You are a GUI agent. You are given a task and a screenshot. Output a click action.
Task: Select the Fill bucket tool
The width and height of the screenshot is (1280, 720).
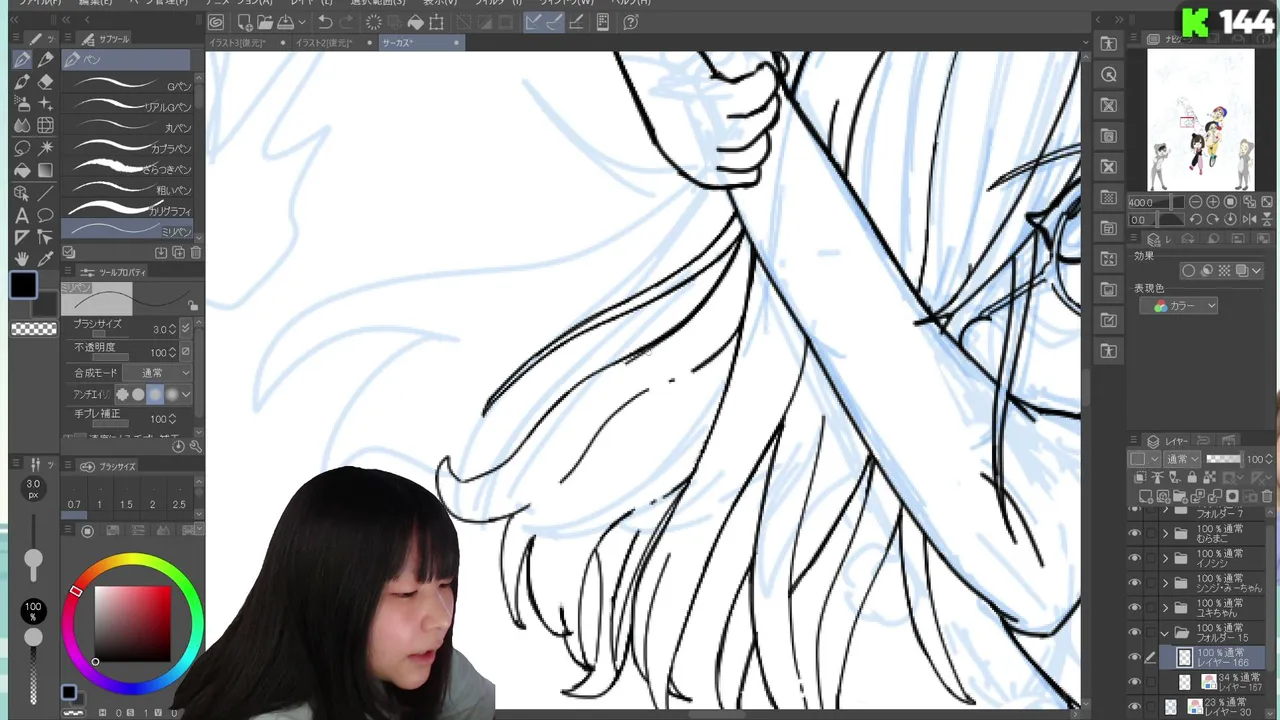point(22,170)
